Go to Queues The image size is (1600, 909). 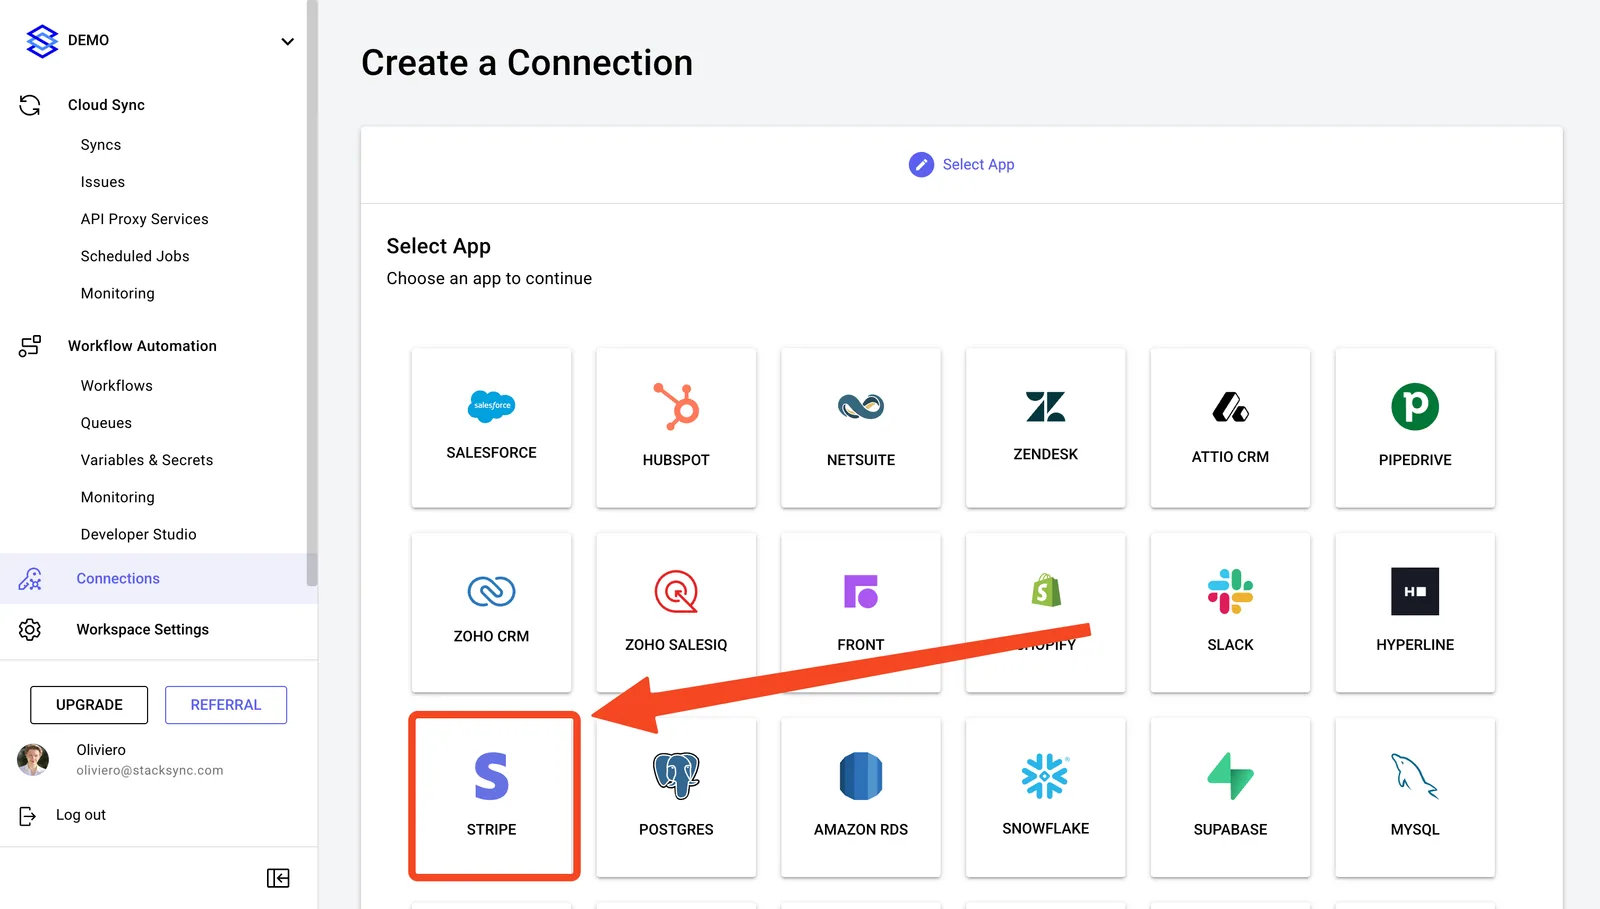coord(106,423)
